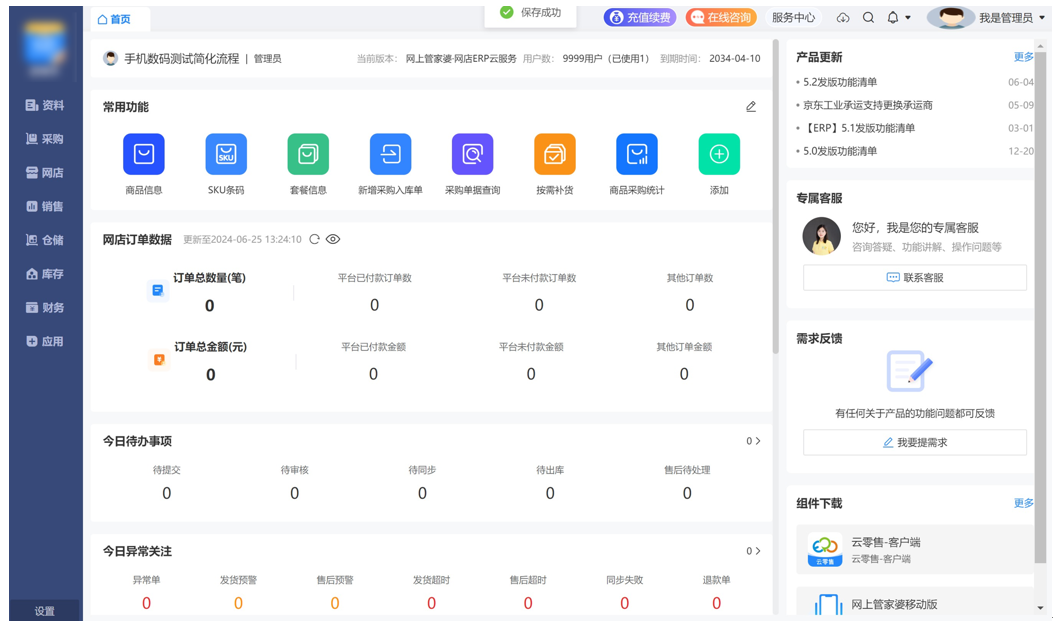Open the 采购 sidebar menu

click(x=45, y=139)
